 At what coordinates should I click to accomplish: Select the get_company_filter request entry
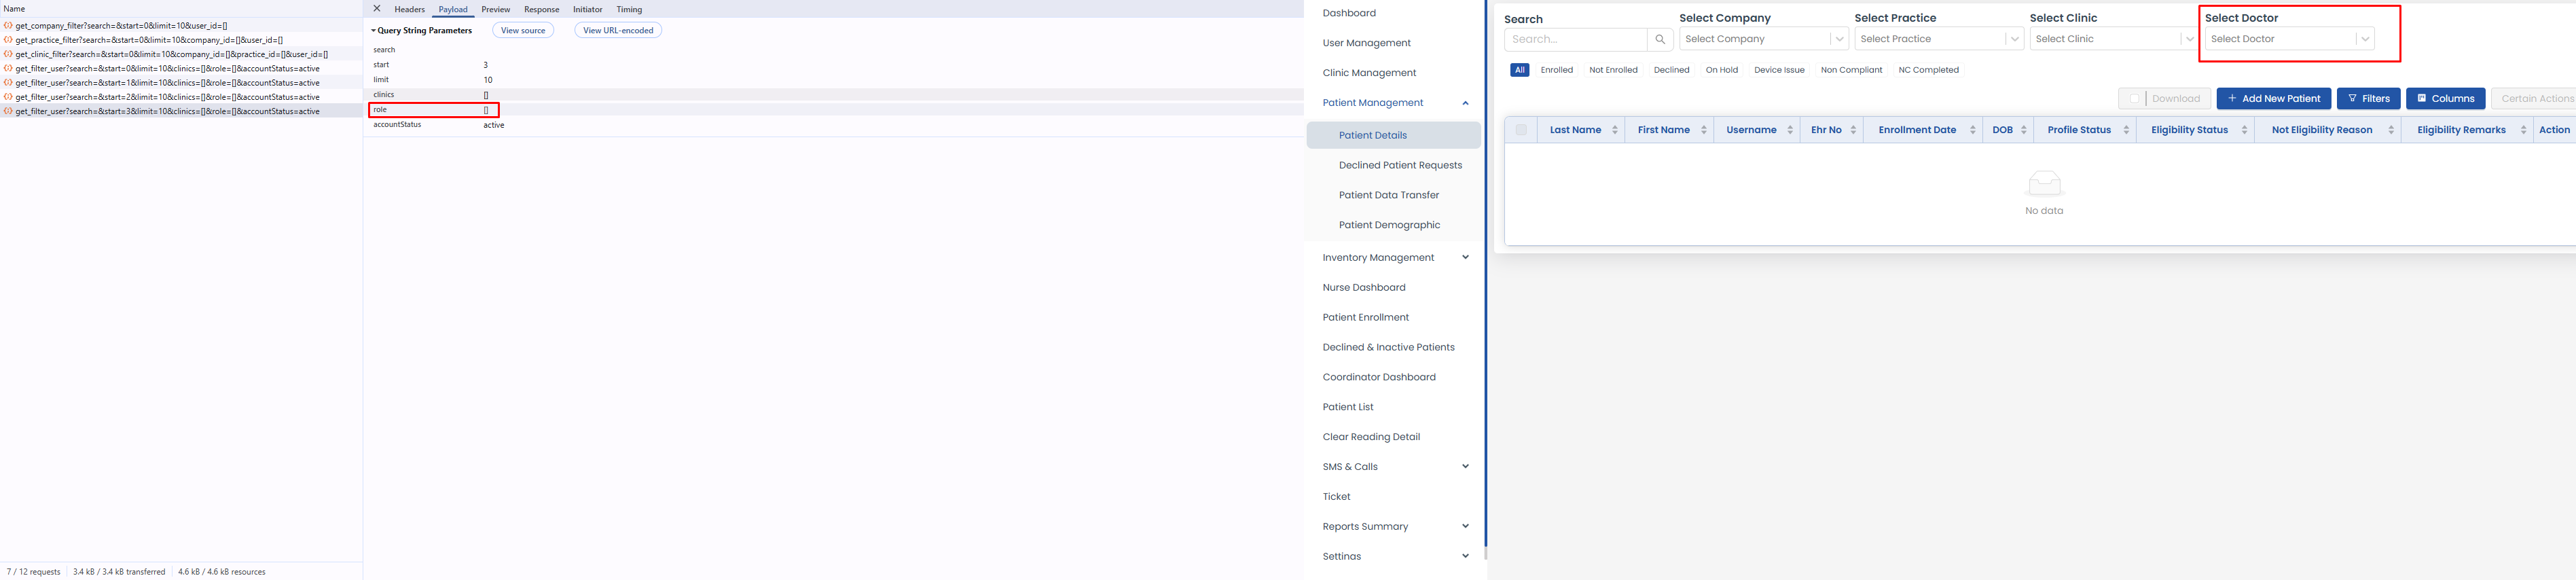coord(121,26)
